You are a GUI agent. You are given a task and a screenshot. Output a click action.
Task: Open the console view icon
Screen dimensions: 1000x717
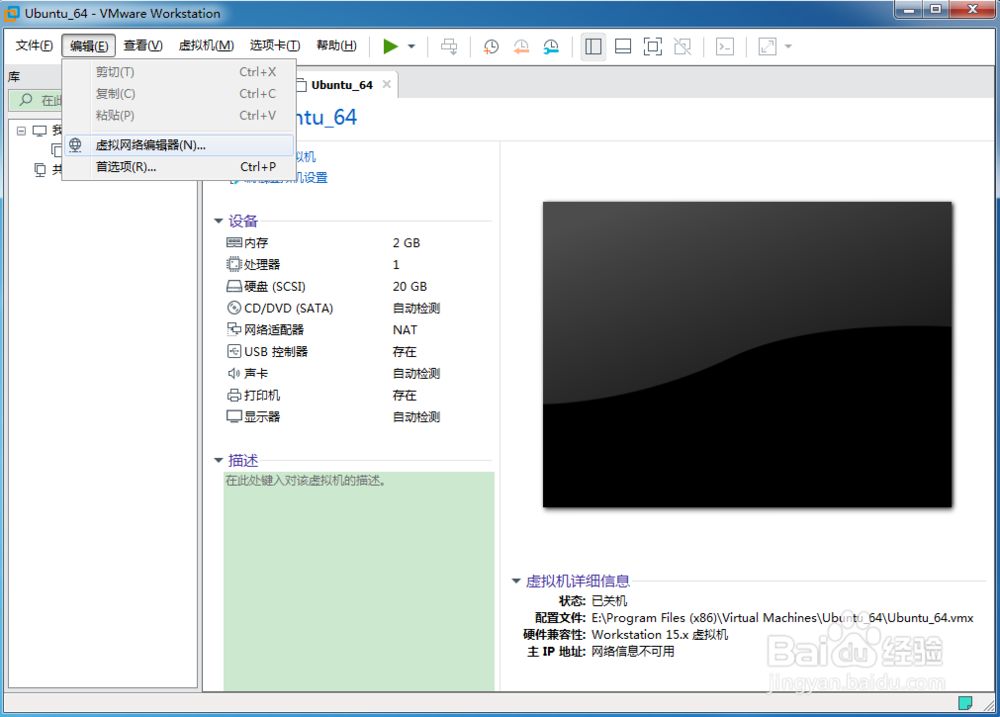[x=725, y=46]
